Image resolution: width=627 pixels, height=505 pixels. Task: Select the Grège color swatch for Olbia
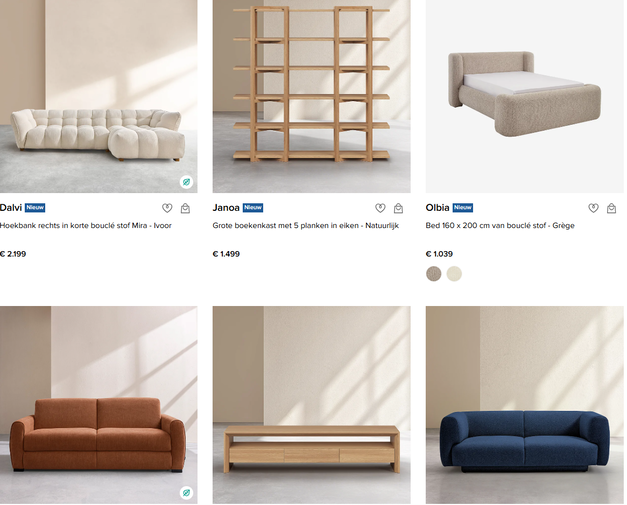[433, 274]
